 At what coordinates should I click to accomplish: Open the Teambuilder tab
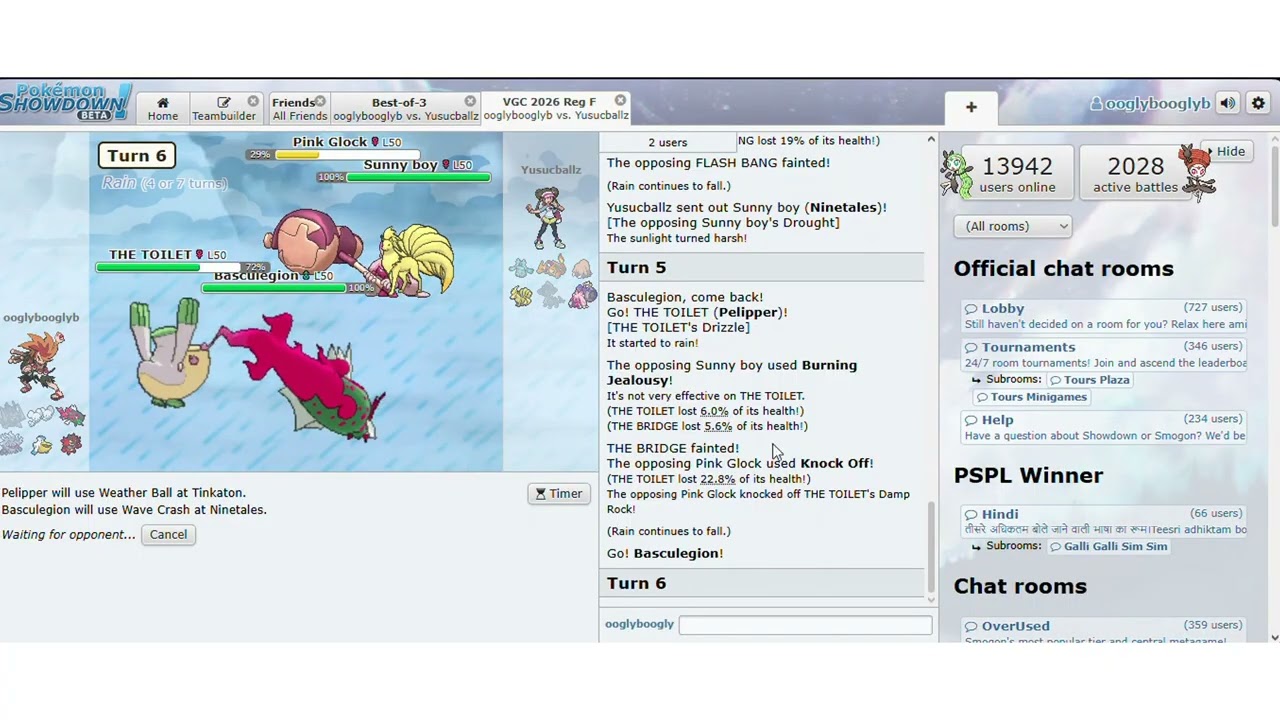pos(223,109)
